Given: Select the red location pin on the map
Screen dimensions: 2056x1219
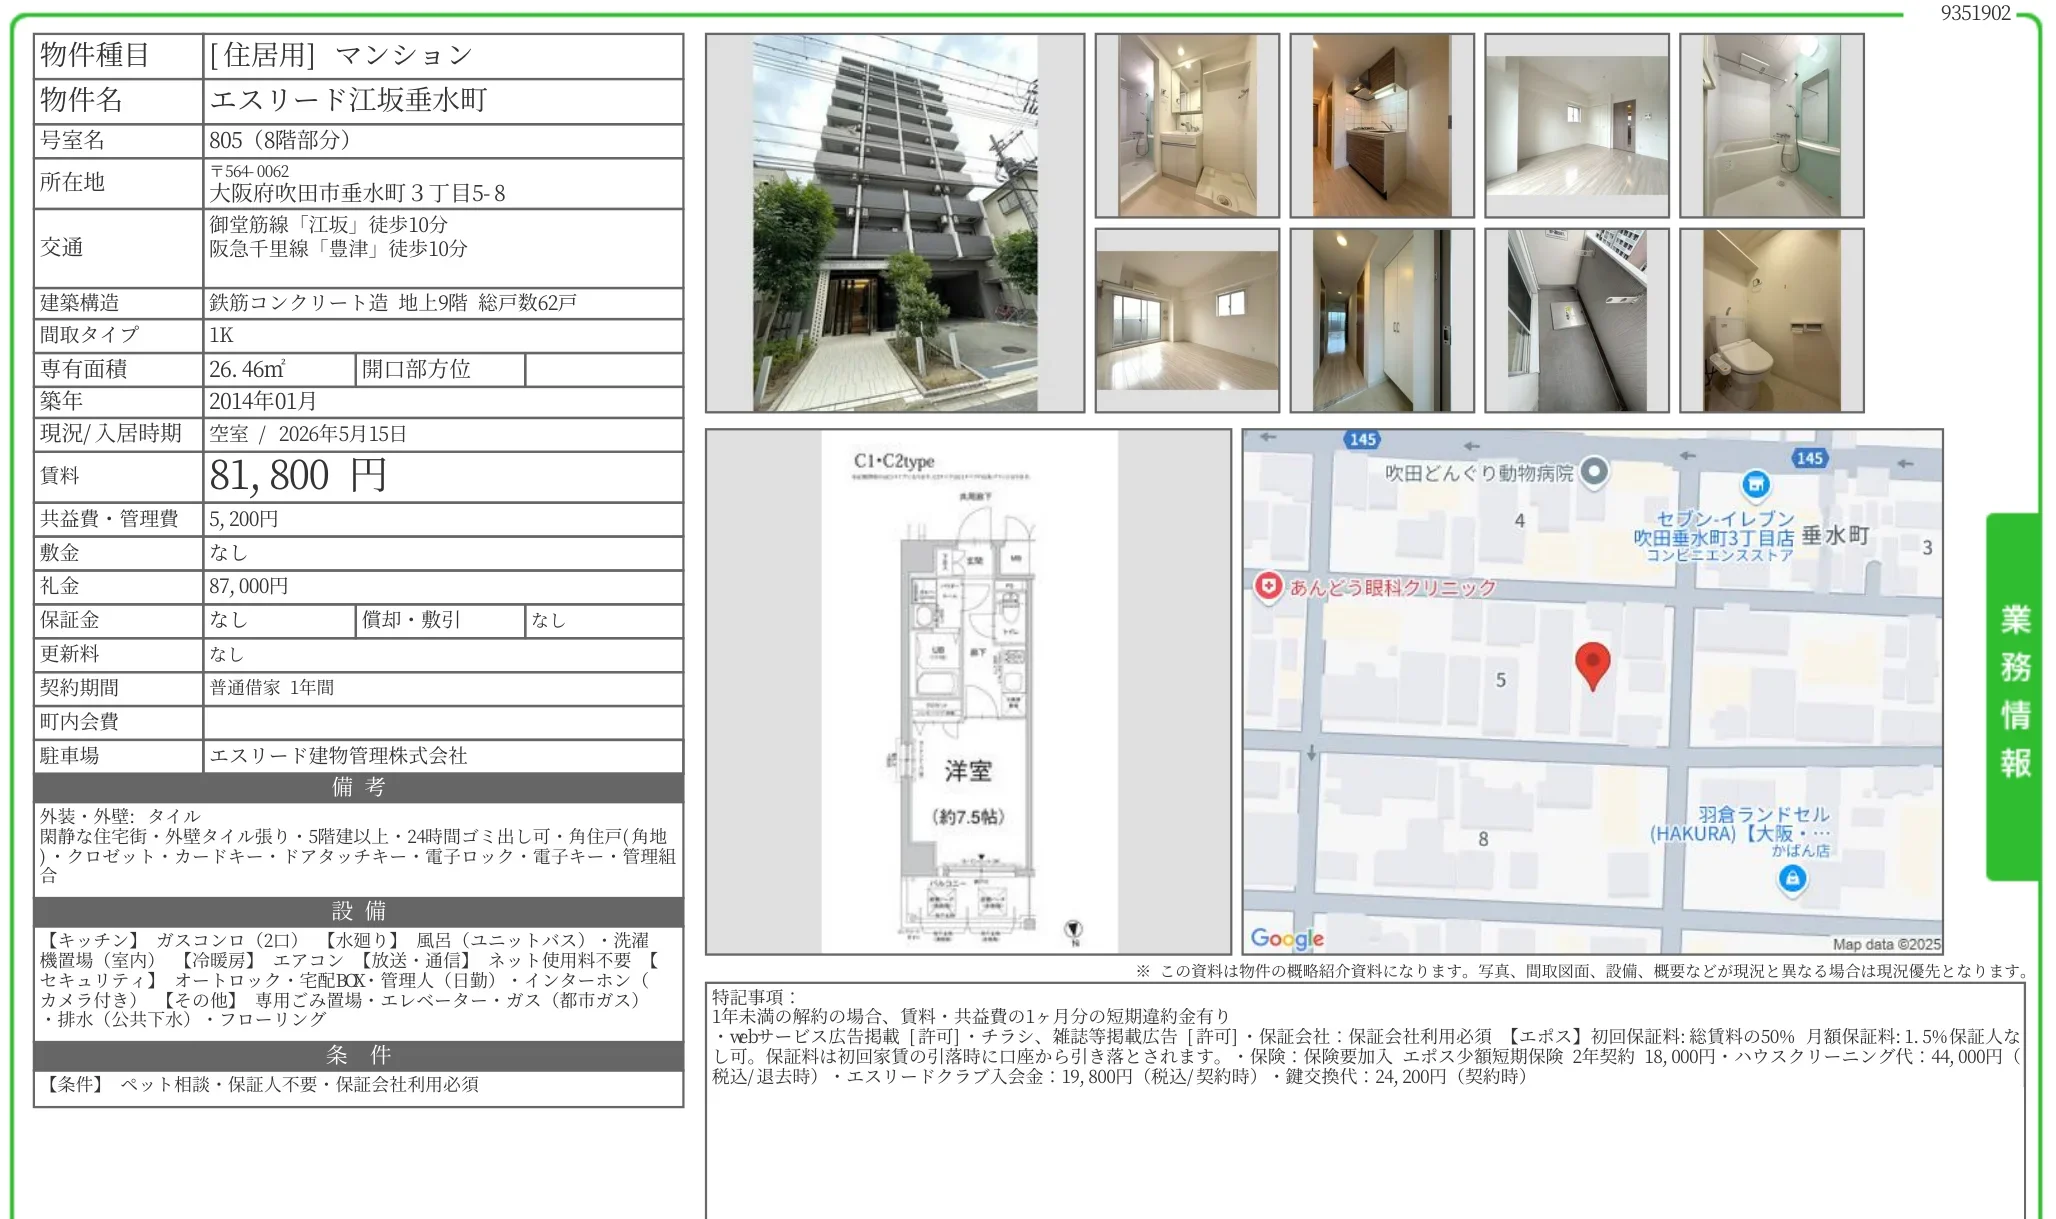Looking at the screenshot, I should pos(1593,663).
